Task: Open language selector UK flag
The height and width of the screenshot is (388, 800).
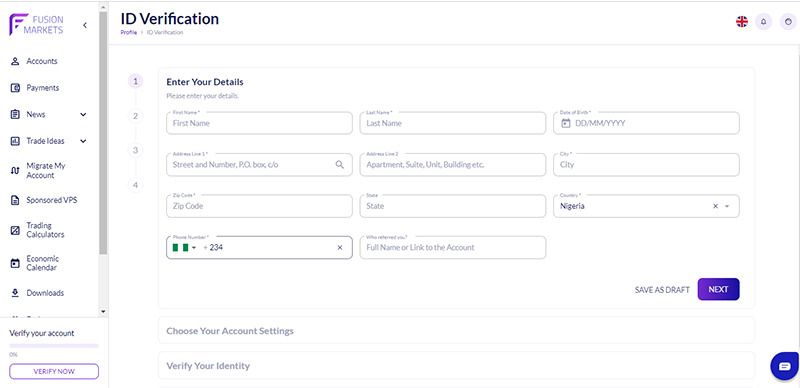Action: 742,21
